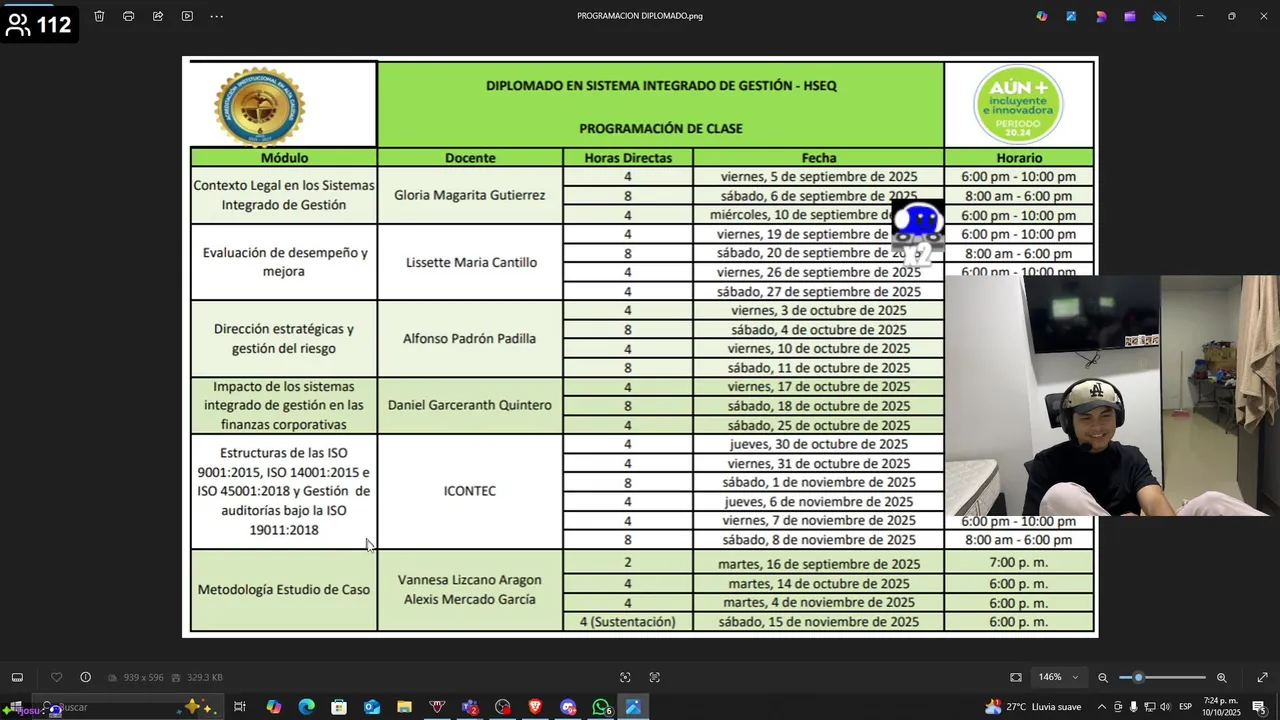Open the 146% zoom level dropdown
Image resolution: width=1280 pixels, height=720 pixels.
[1058, 677]
